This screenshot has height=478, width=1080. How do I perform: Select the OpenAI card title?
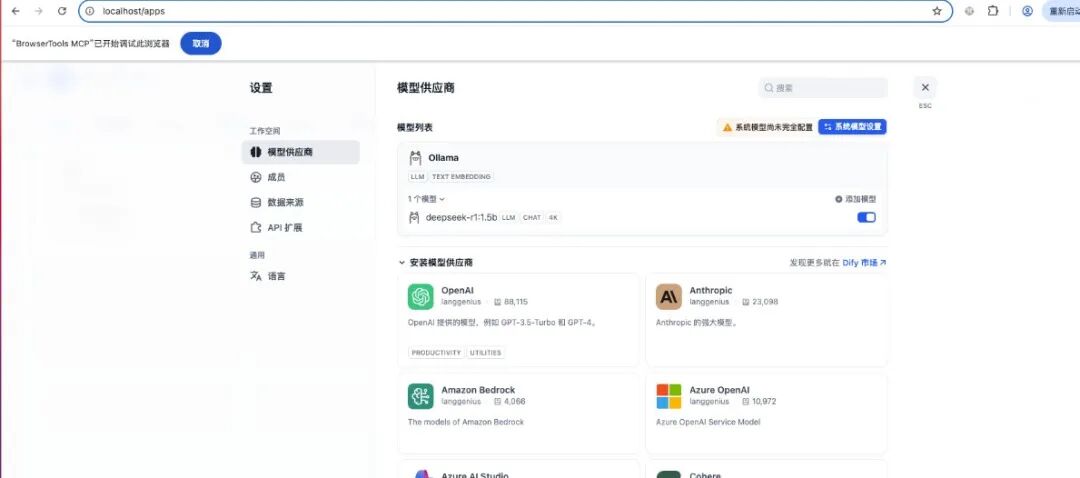coord(457,291)
